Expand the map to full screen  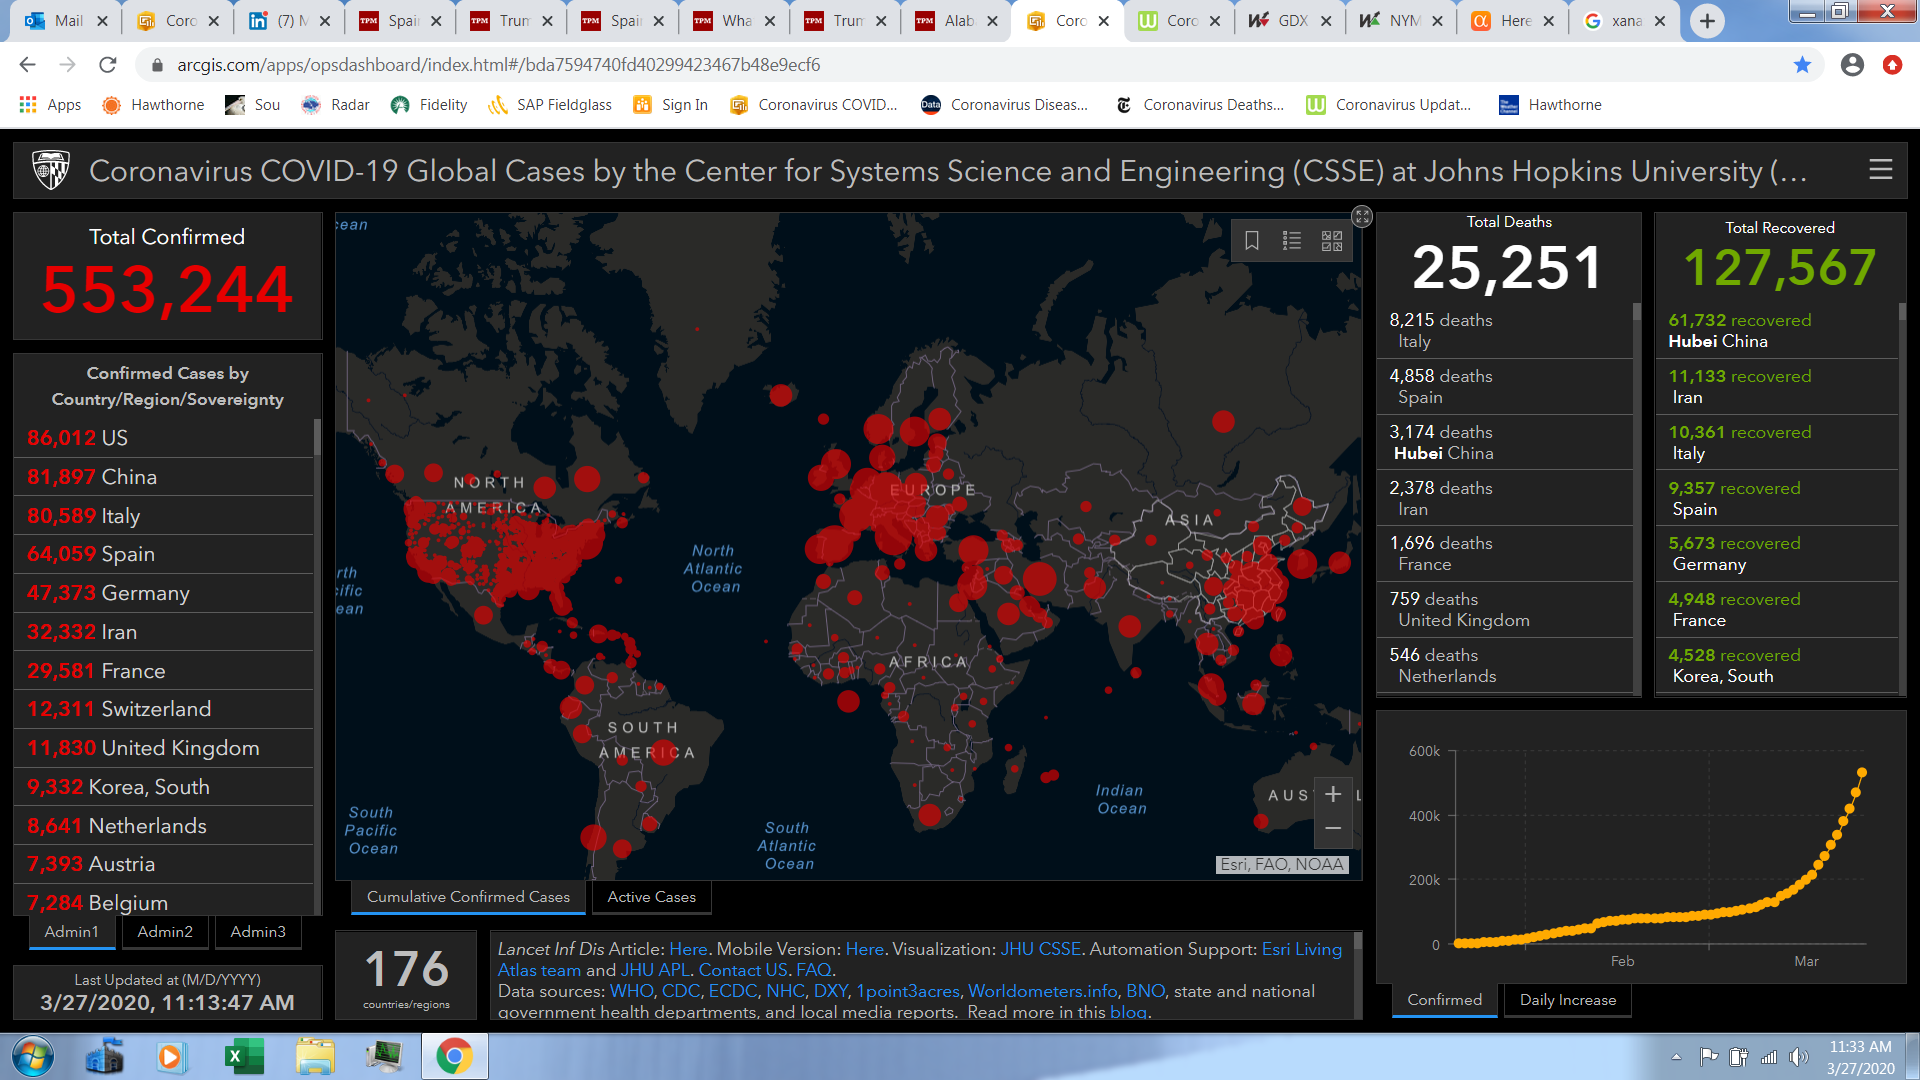click(1362, 216)
